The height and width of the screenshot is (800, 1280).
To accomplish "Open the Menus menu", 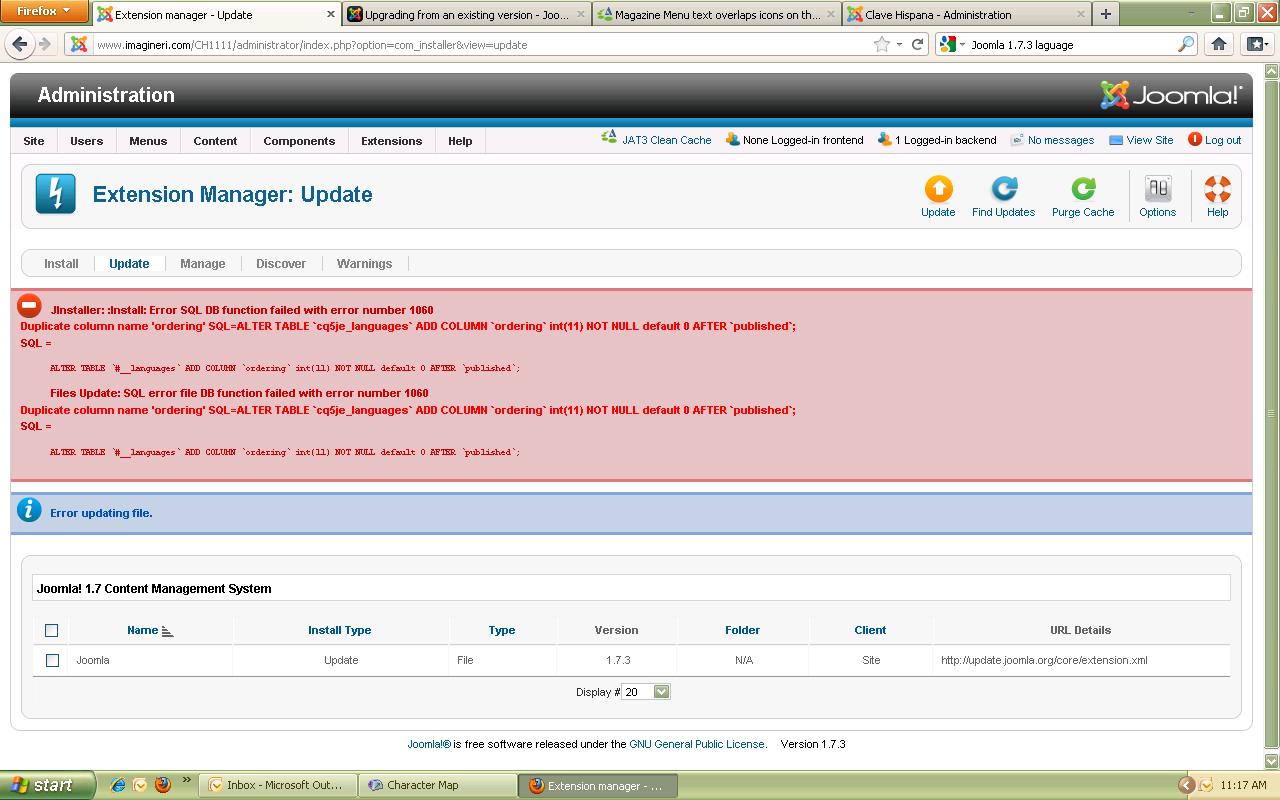I will pyautogui.click(x=148, y=141).
